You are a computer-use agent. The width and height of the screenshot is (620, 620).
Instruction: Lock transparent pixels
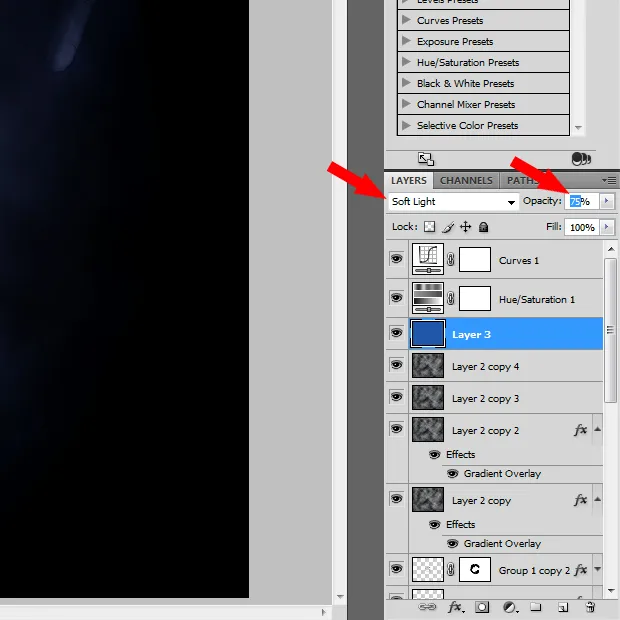point(430,227)
